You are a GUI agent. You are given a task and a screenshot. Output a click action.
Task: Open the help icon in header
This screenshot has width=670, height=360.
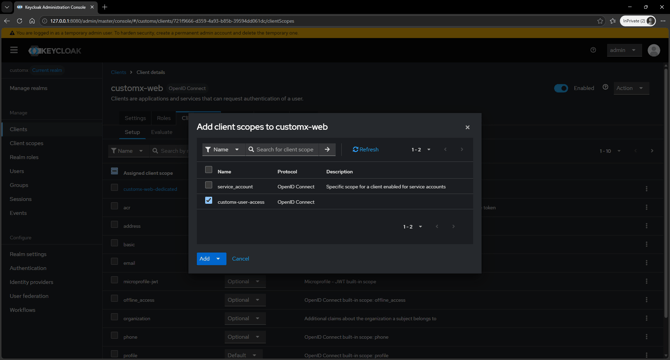(593, 50)
